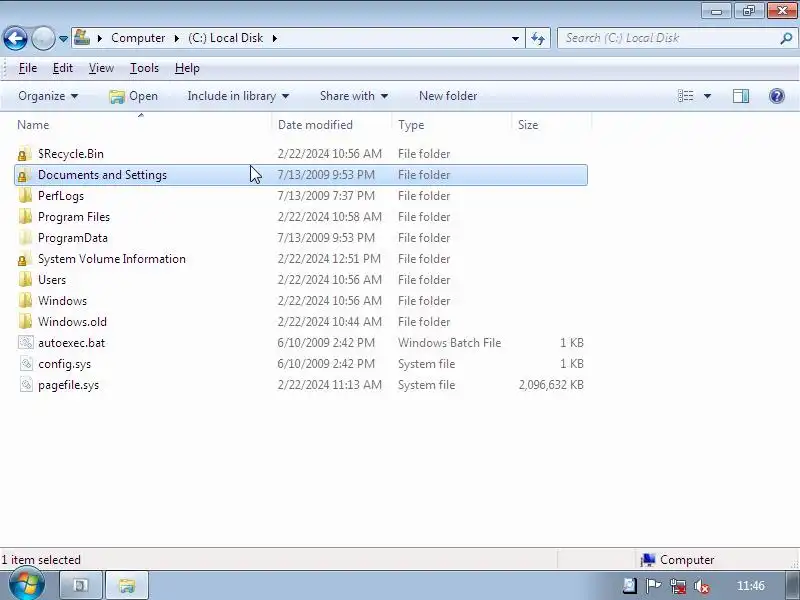
Task: Go back with the blue Back arrow
Action: [15, 38]
